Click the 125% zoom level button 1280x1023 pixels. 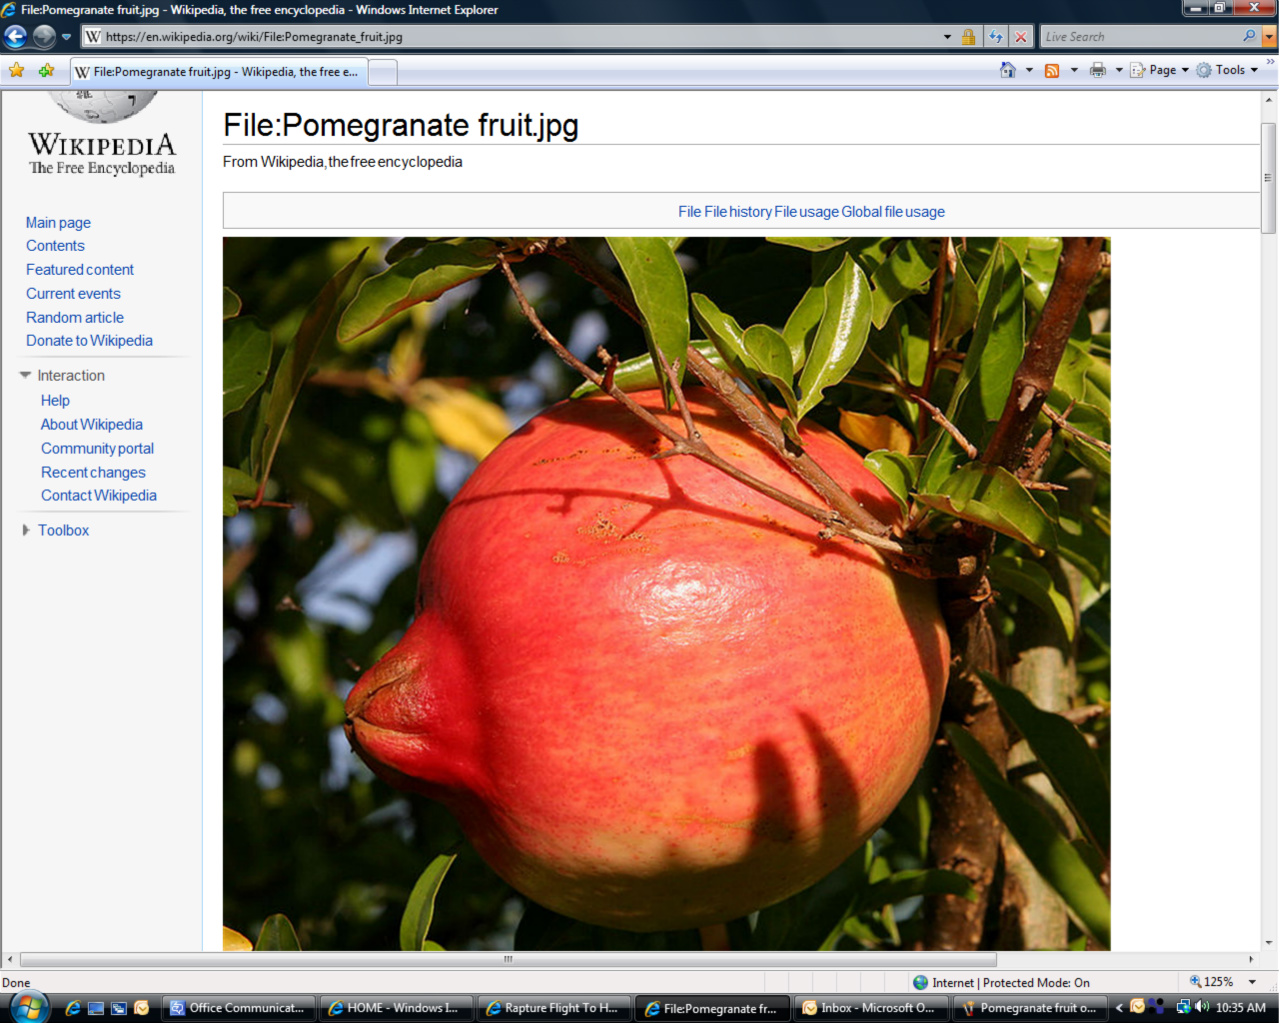point(1211,982)
